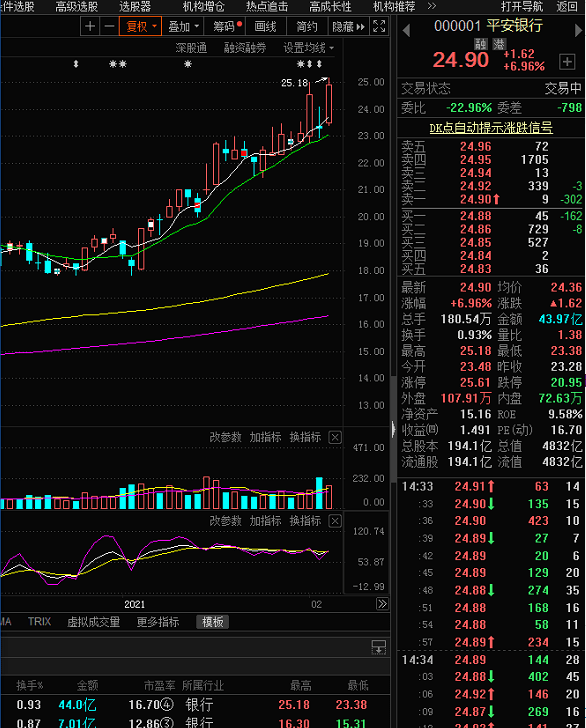Screen dimensions: 586x728
Task: Open the 高成长性 menu
Action: [331, 6]
